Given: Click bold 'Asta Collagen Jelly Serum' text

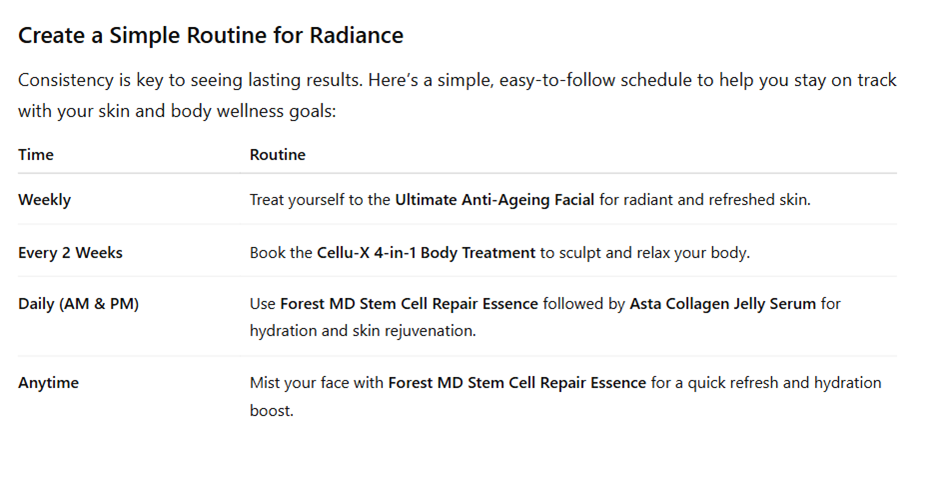Looking at the screenshot, I should 723,304.
